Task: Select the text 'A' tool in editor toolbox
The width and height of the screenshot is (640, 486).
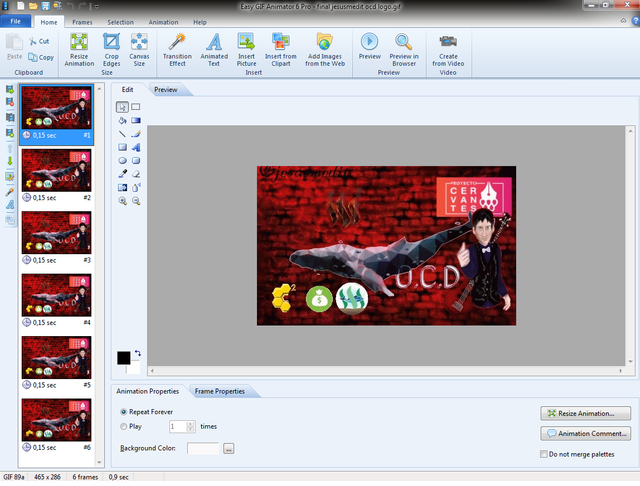Action: tap(136, 147)
